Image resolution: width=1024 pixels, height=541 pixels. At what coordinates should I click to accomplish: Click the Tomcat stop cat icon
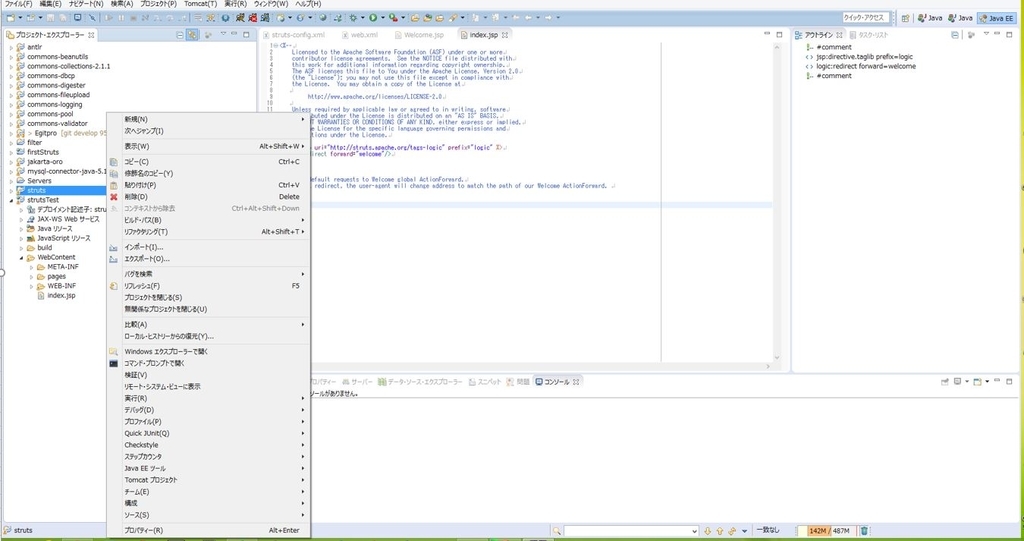(x=253, y=18)
